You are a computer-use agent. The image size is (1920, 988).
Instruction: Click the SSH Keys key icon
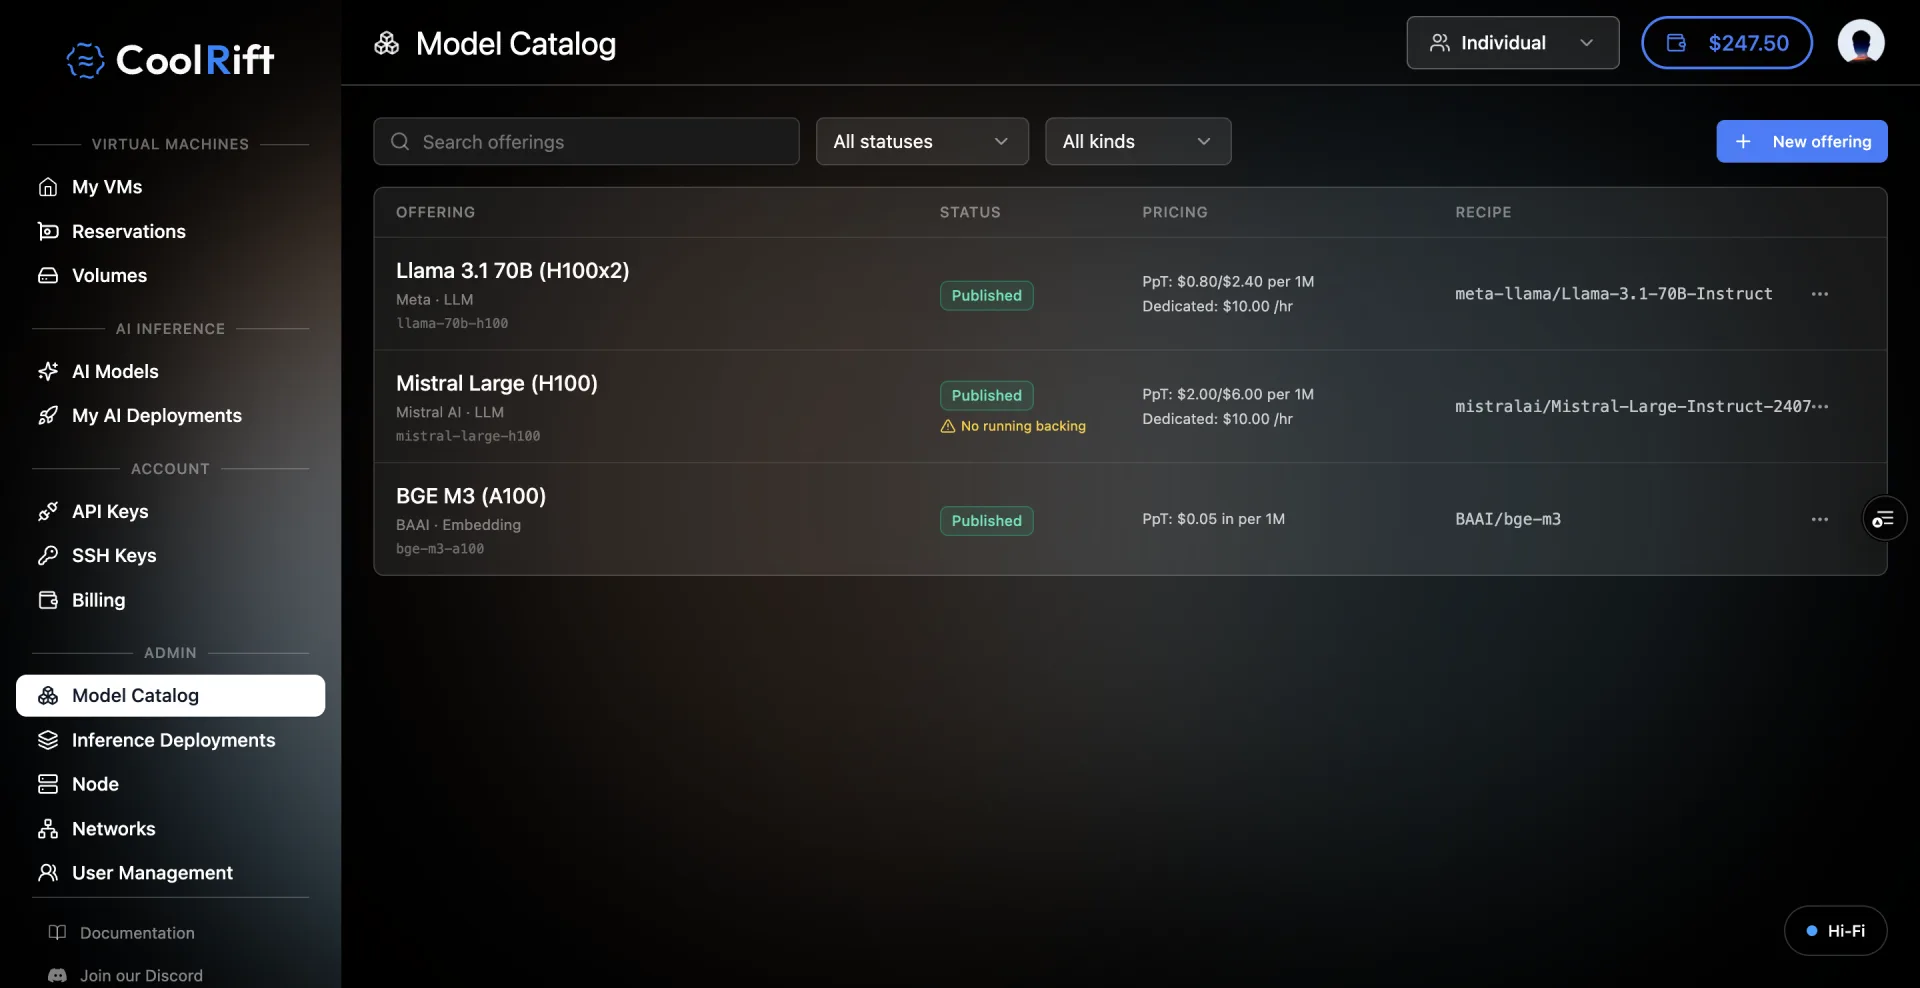coord(48,555)
